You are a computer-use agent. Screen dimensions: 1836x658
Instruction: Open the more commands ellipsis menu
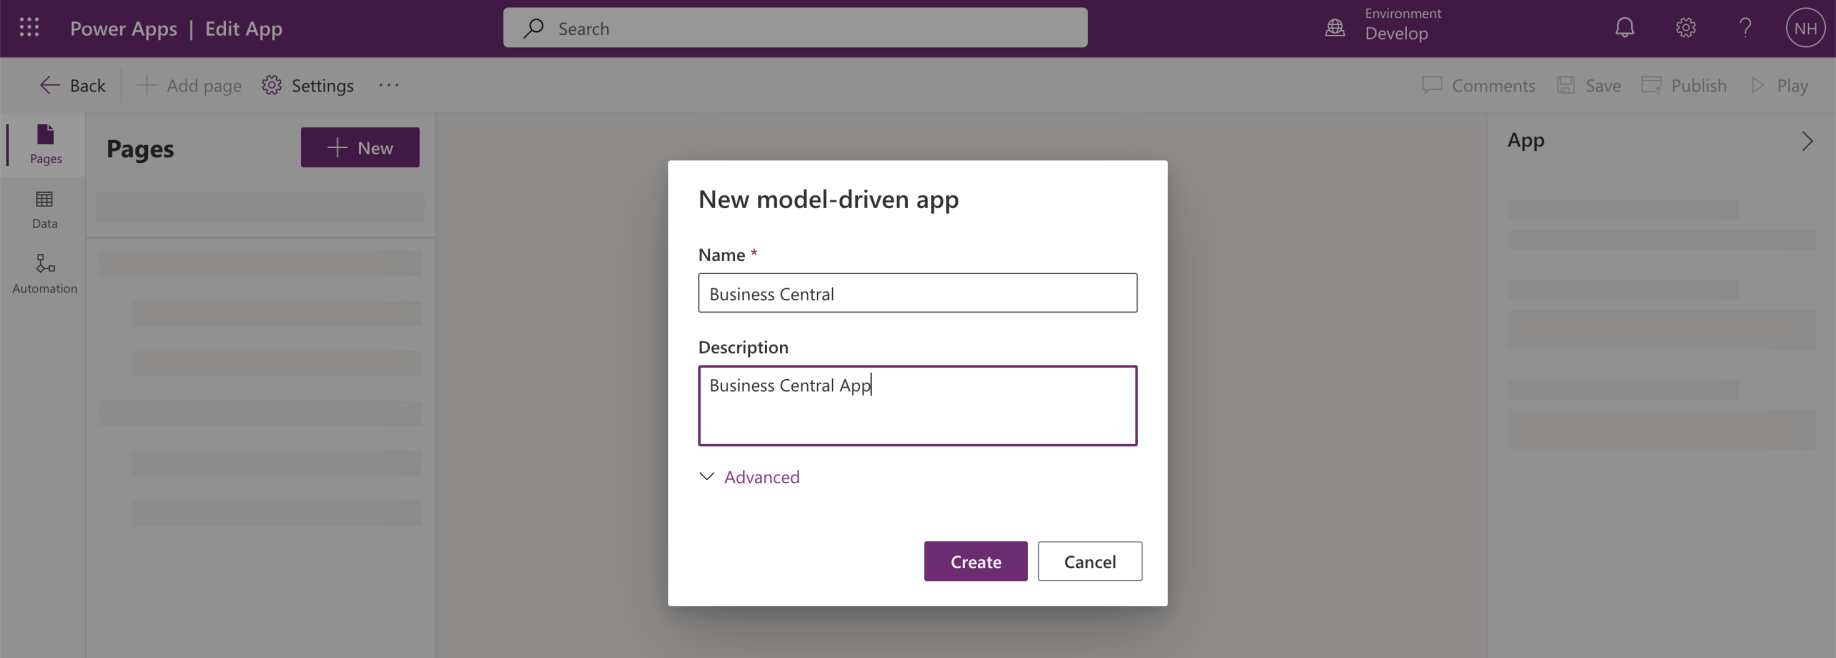tap(389, 85)
